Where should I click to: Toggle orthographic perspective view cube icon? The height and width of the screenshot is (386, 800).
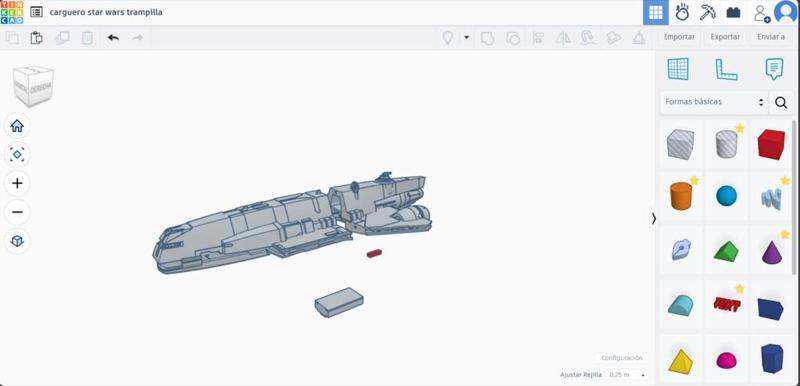(x=17, y=241)
